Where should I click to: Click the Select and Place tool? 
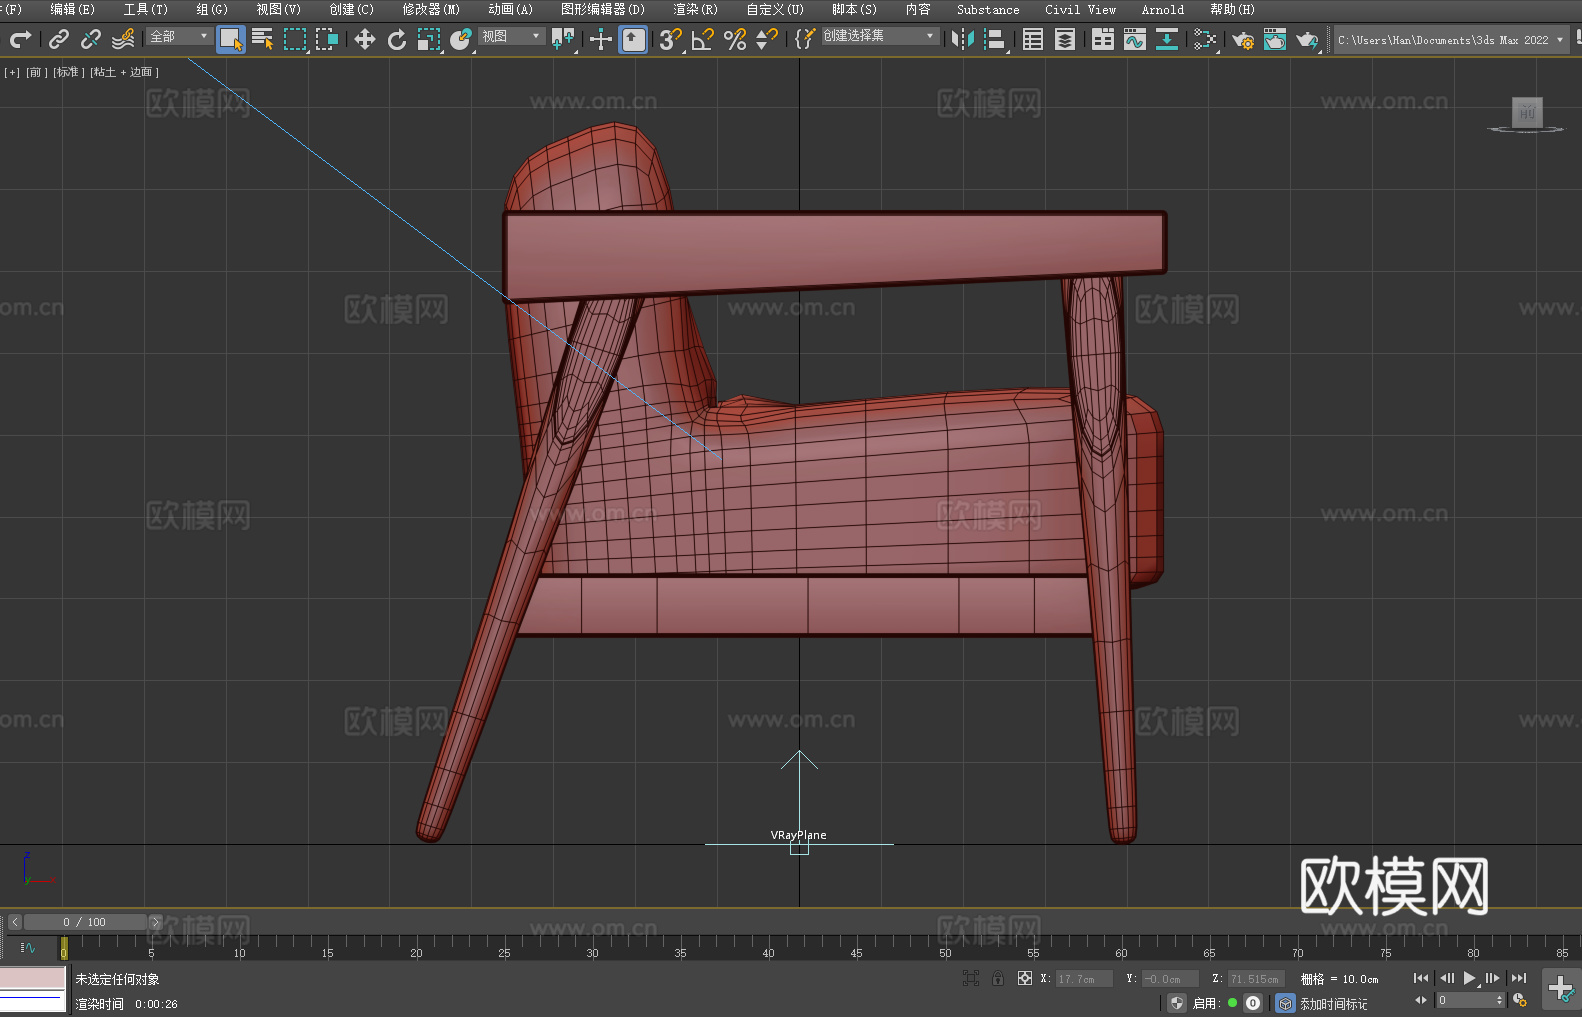[461, 39]
